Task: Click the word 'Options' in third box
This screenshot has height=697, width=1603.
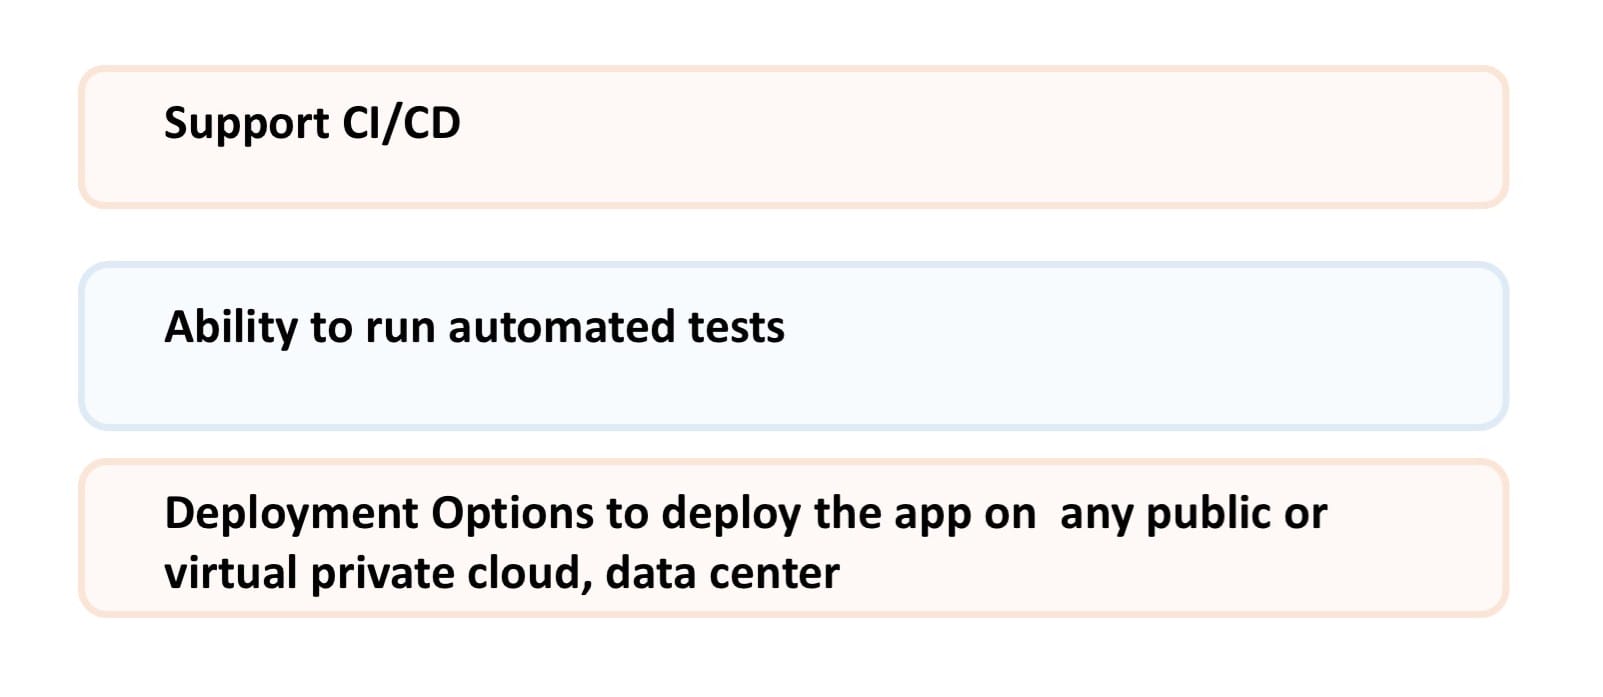Action: (512, 515)
